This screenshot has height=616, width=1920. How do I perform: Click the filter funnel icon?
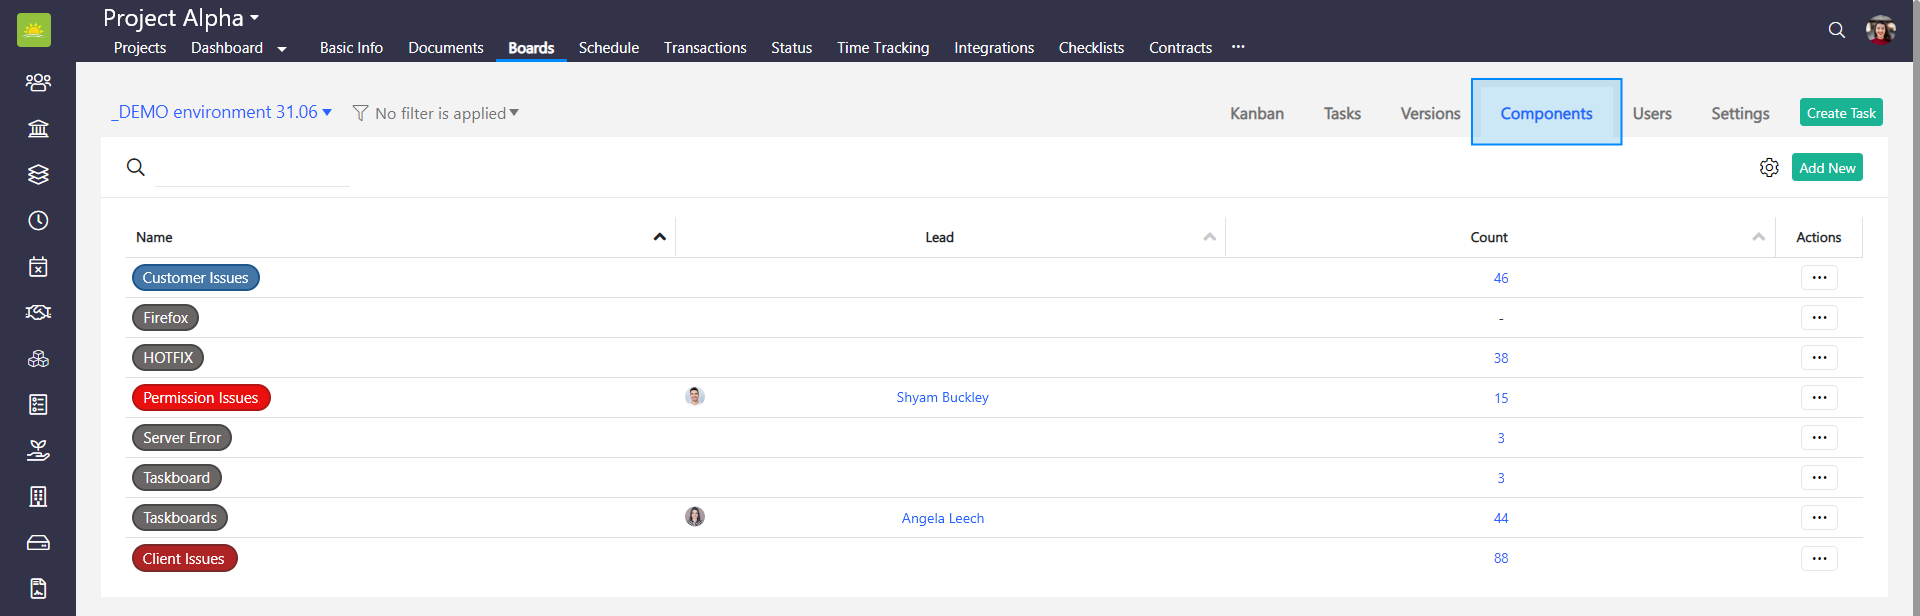click(x=360, y=113)
